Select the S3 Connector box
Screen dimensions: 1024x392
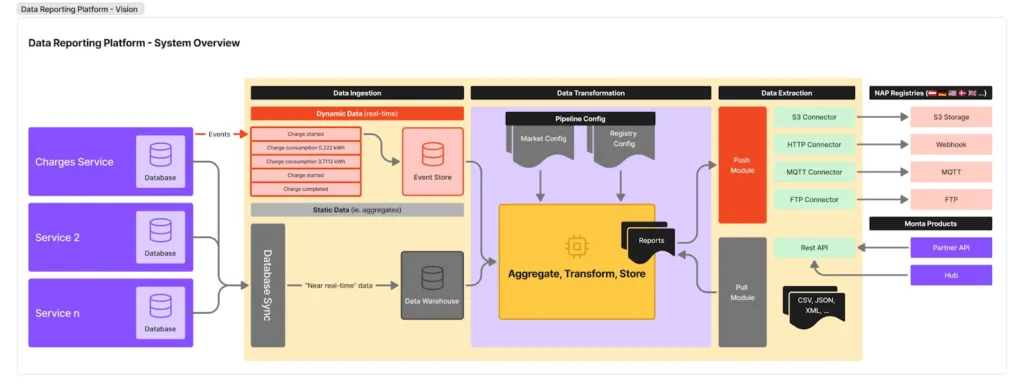[814, 117]
